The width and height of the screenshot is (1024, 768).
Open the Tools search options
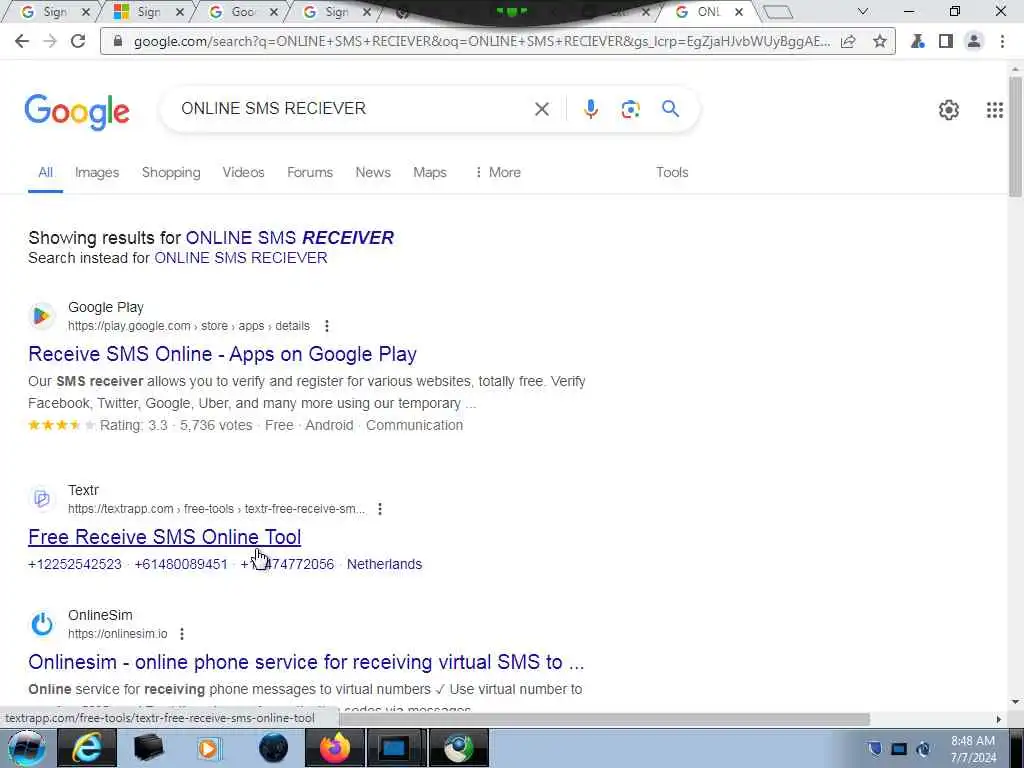coord(672,172)
